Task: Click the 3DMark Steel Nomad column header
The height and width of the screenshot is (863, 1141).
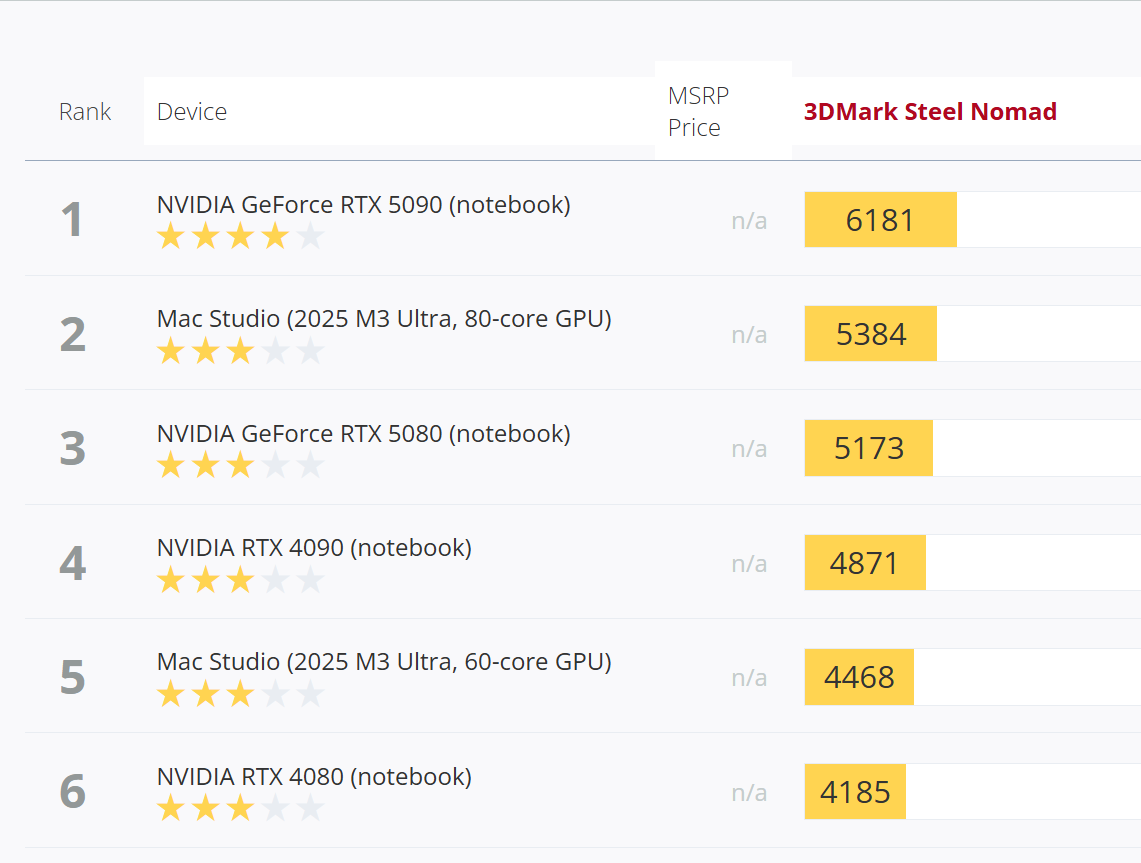Action: coord(930,111)
